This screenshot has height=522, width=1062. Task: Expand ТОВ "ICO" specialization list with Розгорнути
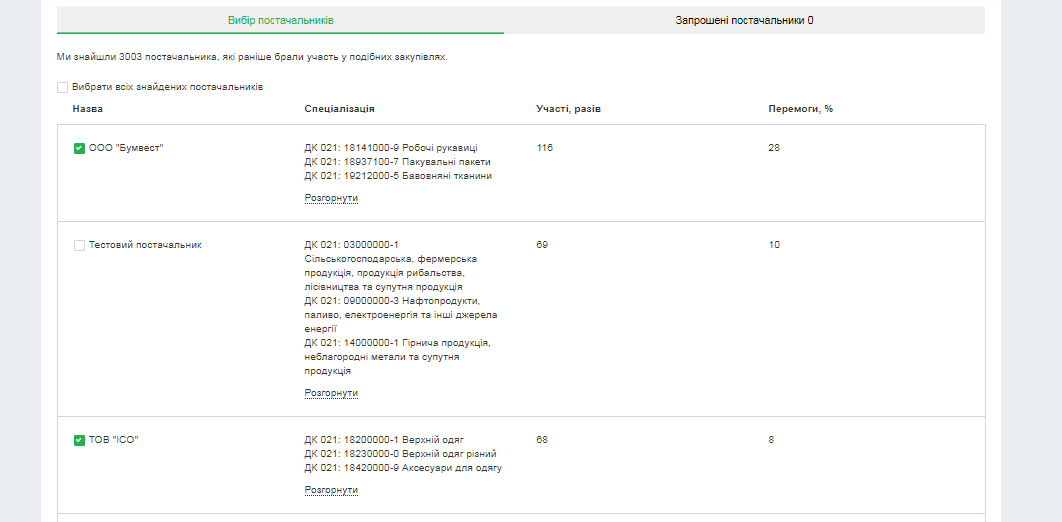tap(331, 490)
